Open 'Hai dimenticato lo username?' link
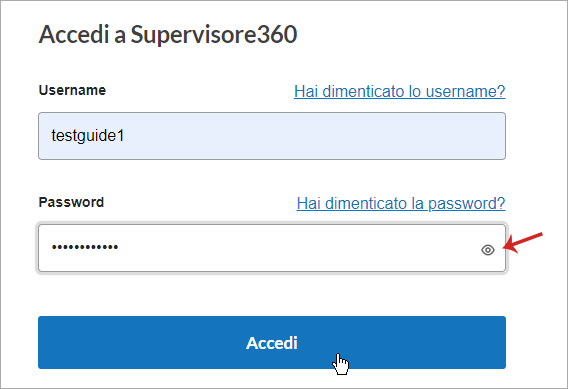The image size is (568, 389). pyautogui.click(x=400, y=91)
